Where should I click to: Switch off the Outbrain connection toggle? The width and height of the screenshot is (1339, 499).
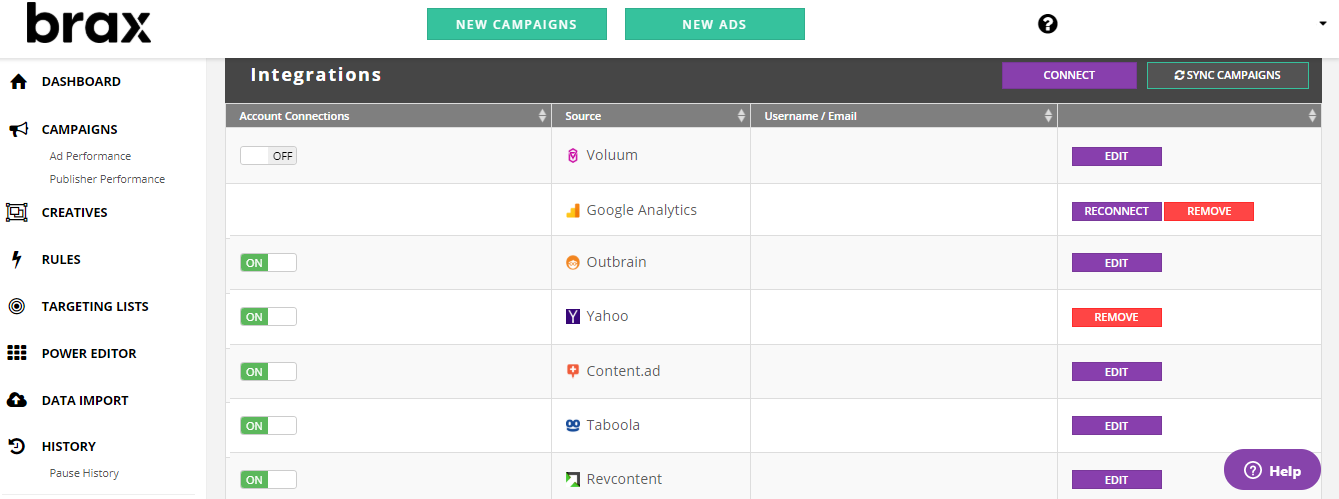[x=268, y=262]
